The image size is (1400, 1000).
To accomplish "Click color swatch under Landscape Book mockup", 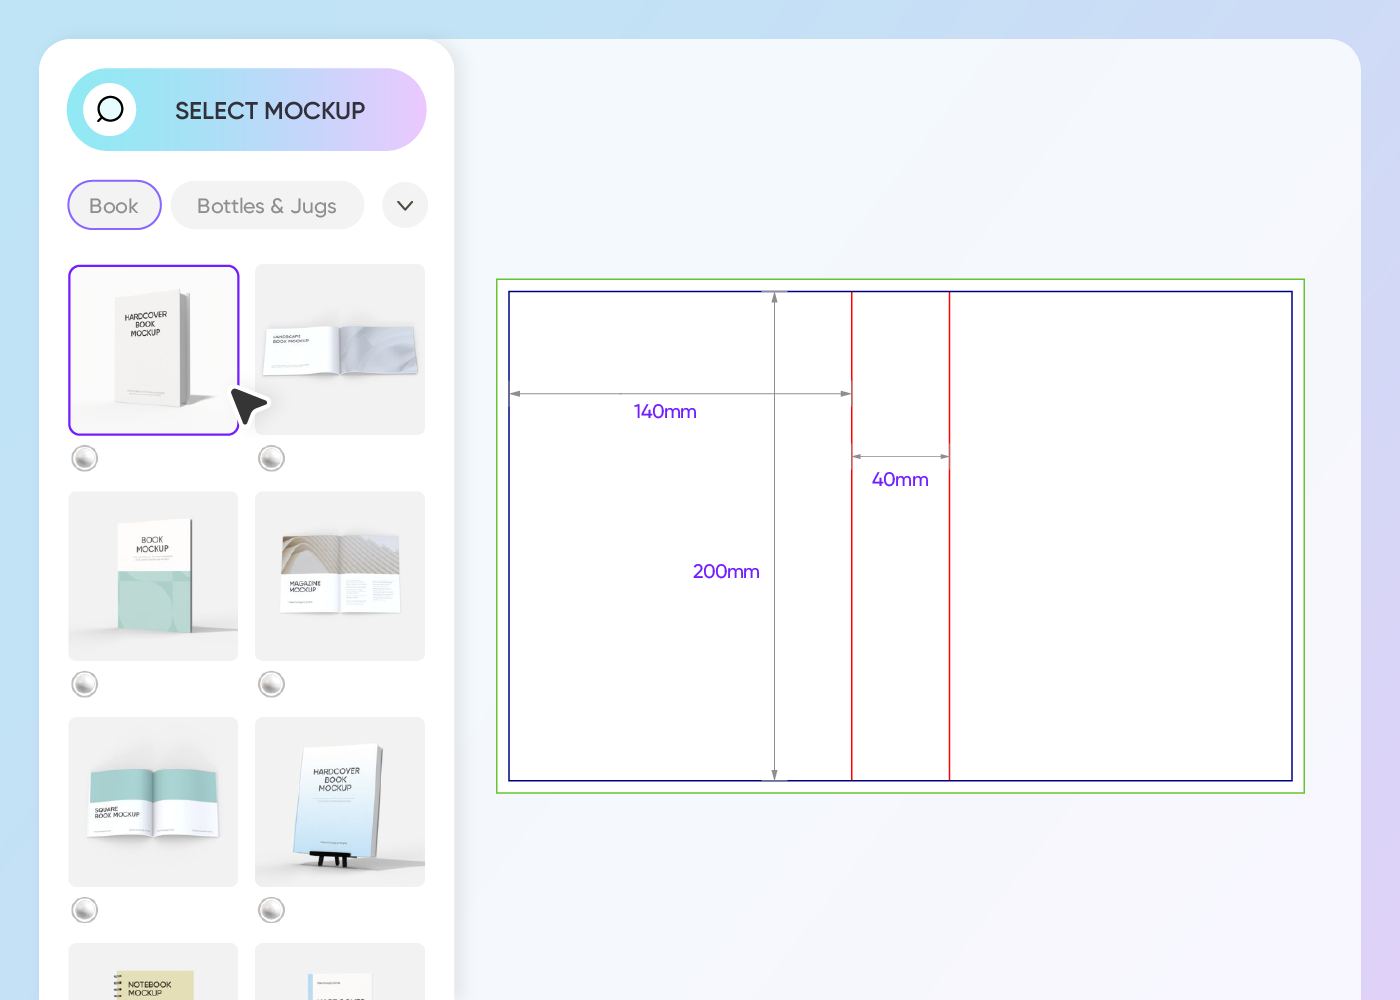I will click(271, 458).
